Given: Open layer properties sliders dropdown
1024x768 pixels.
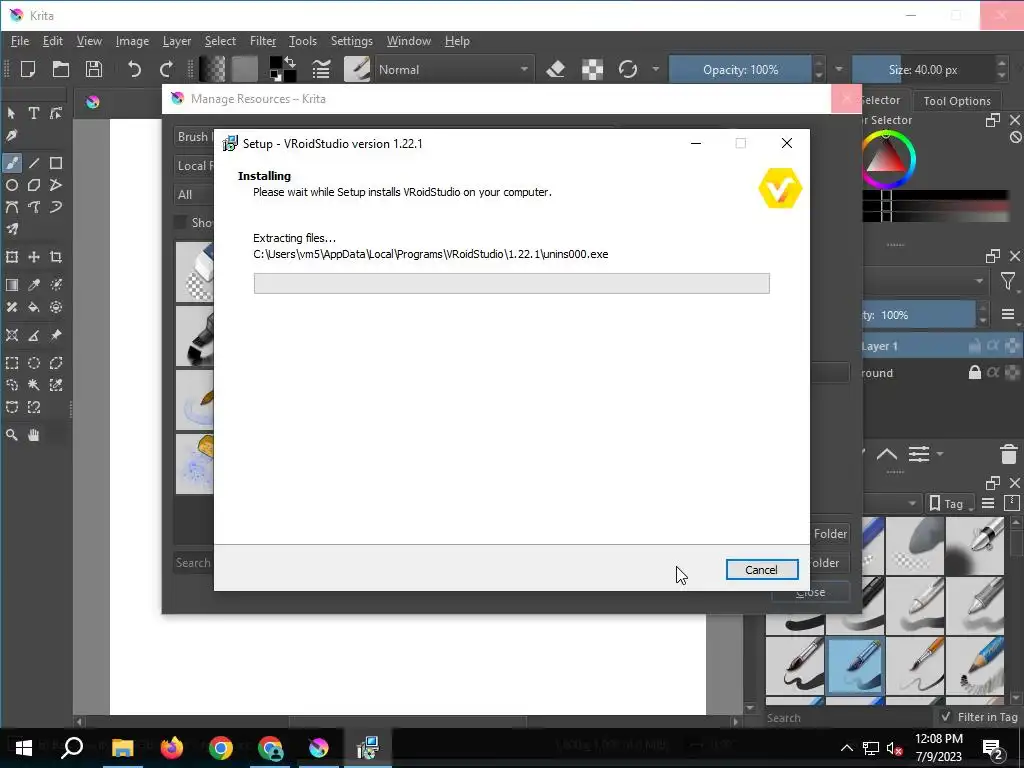Looking at the screenshot, I should click(923, 454).
